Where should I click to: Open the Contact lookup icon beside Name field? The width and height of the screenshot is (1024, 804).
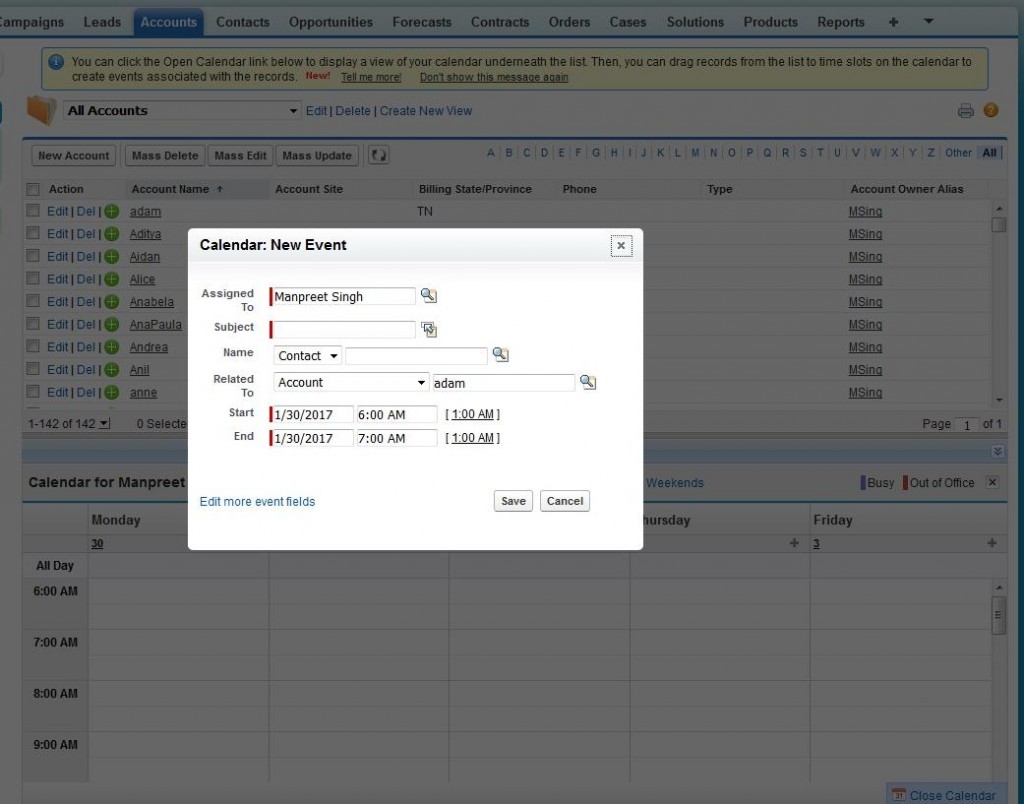tap(501, 354)
